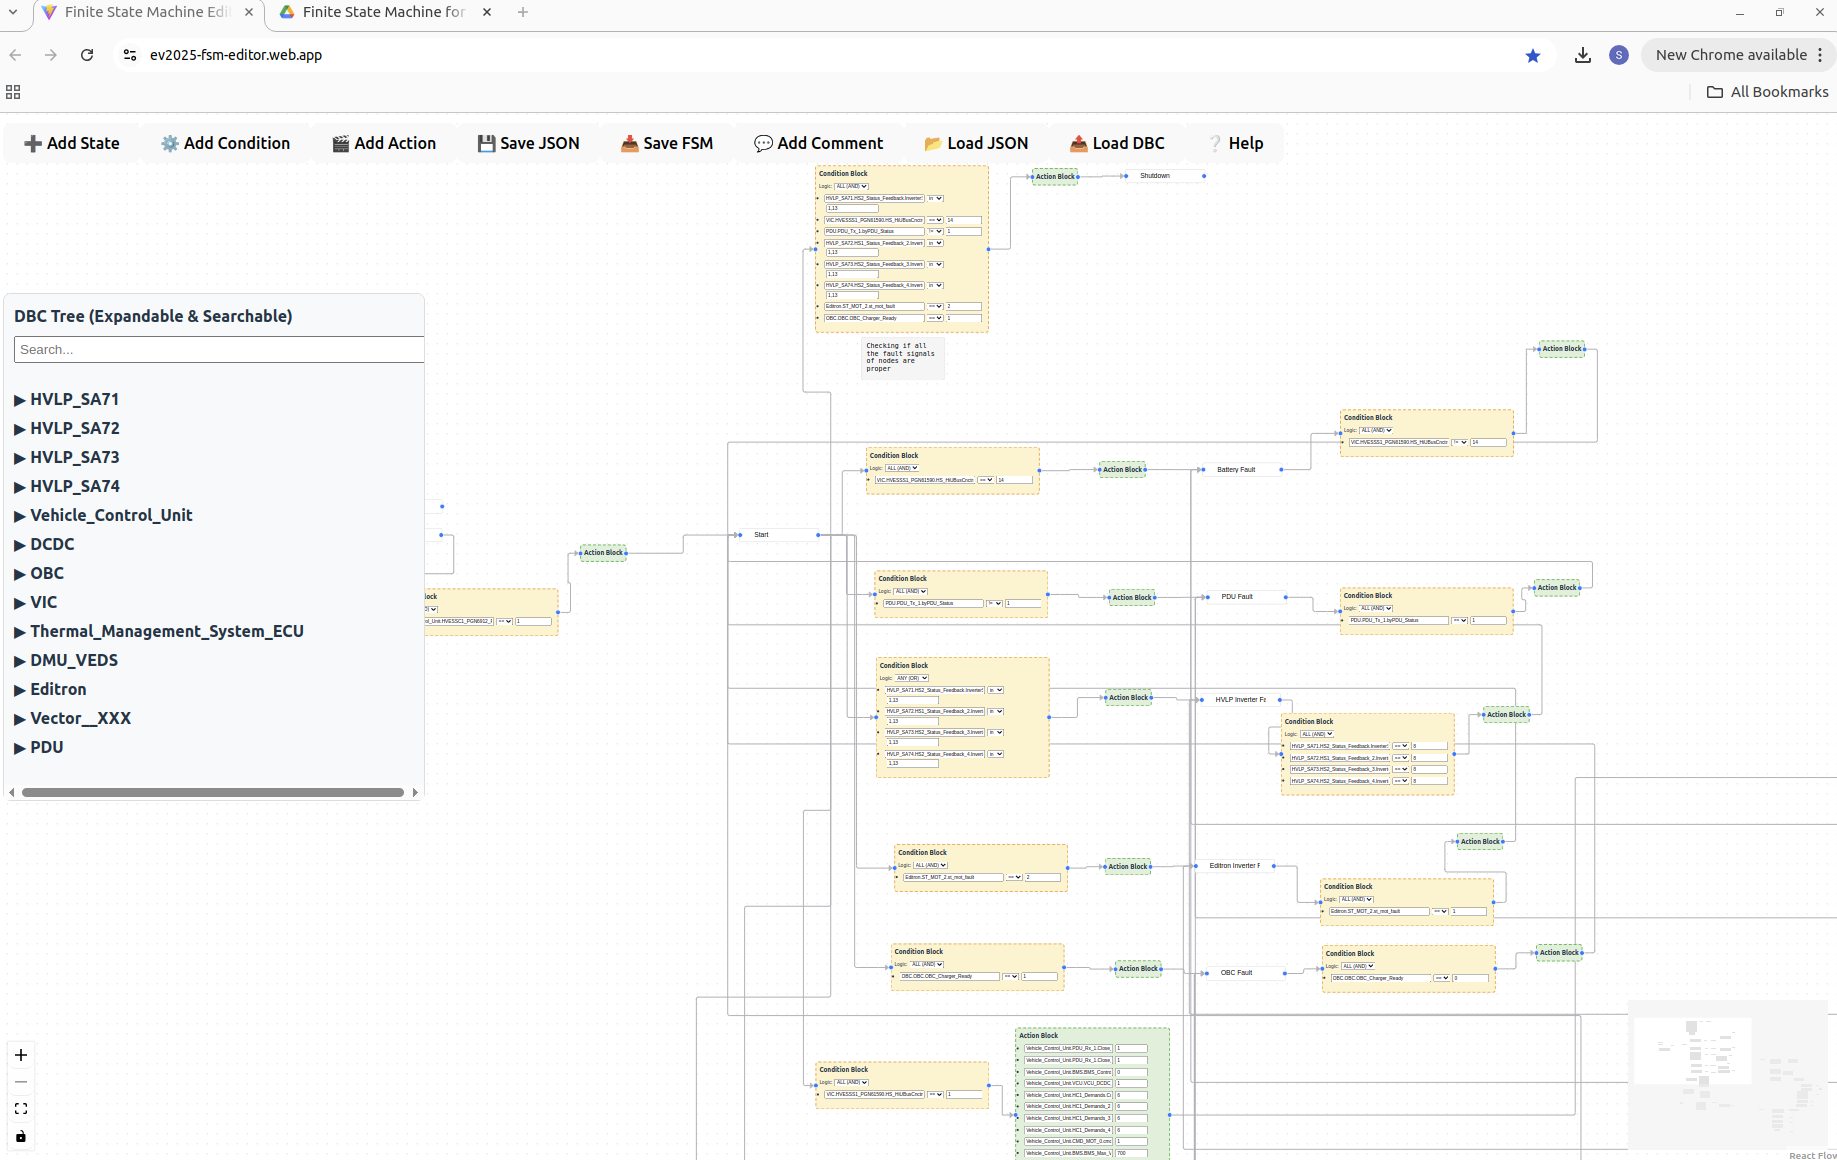
Task: Click the Add State toolbar button
Action: [x=72, y=143]
